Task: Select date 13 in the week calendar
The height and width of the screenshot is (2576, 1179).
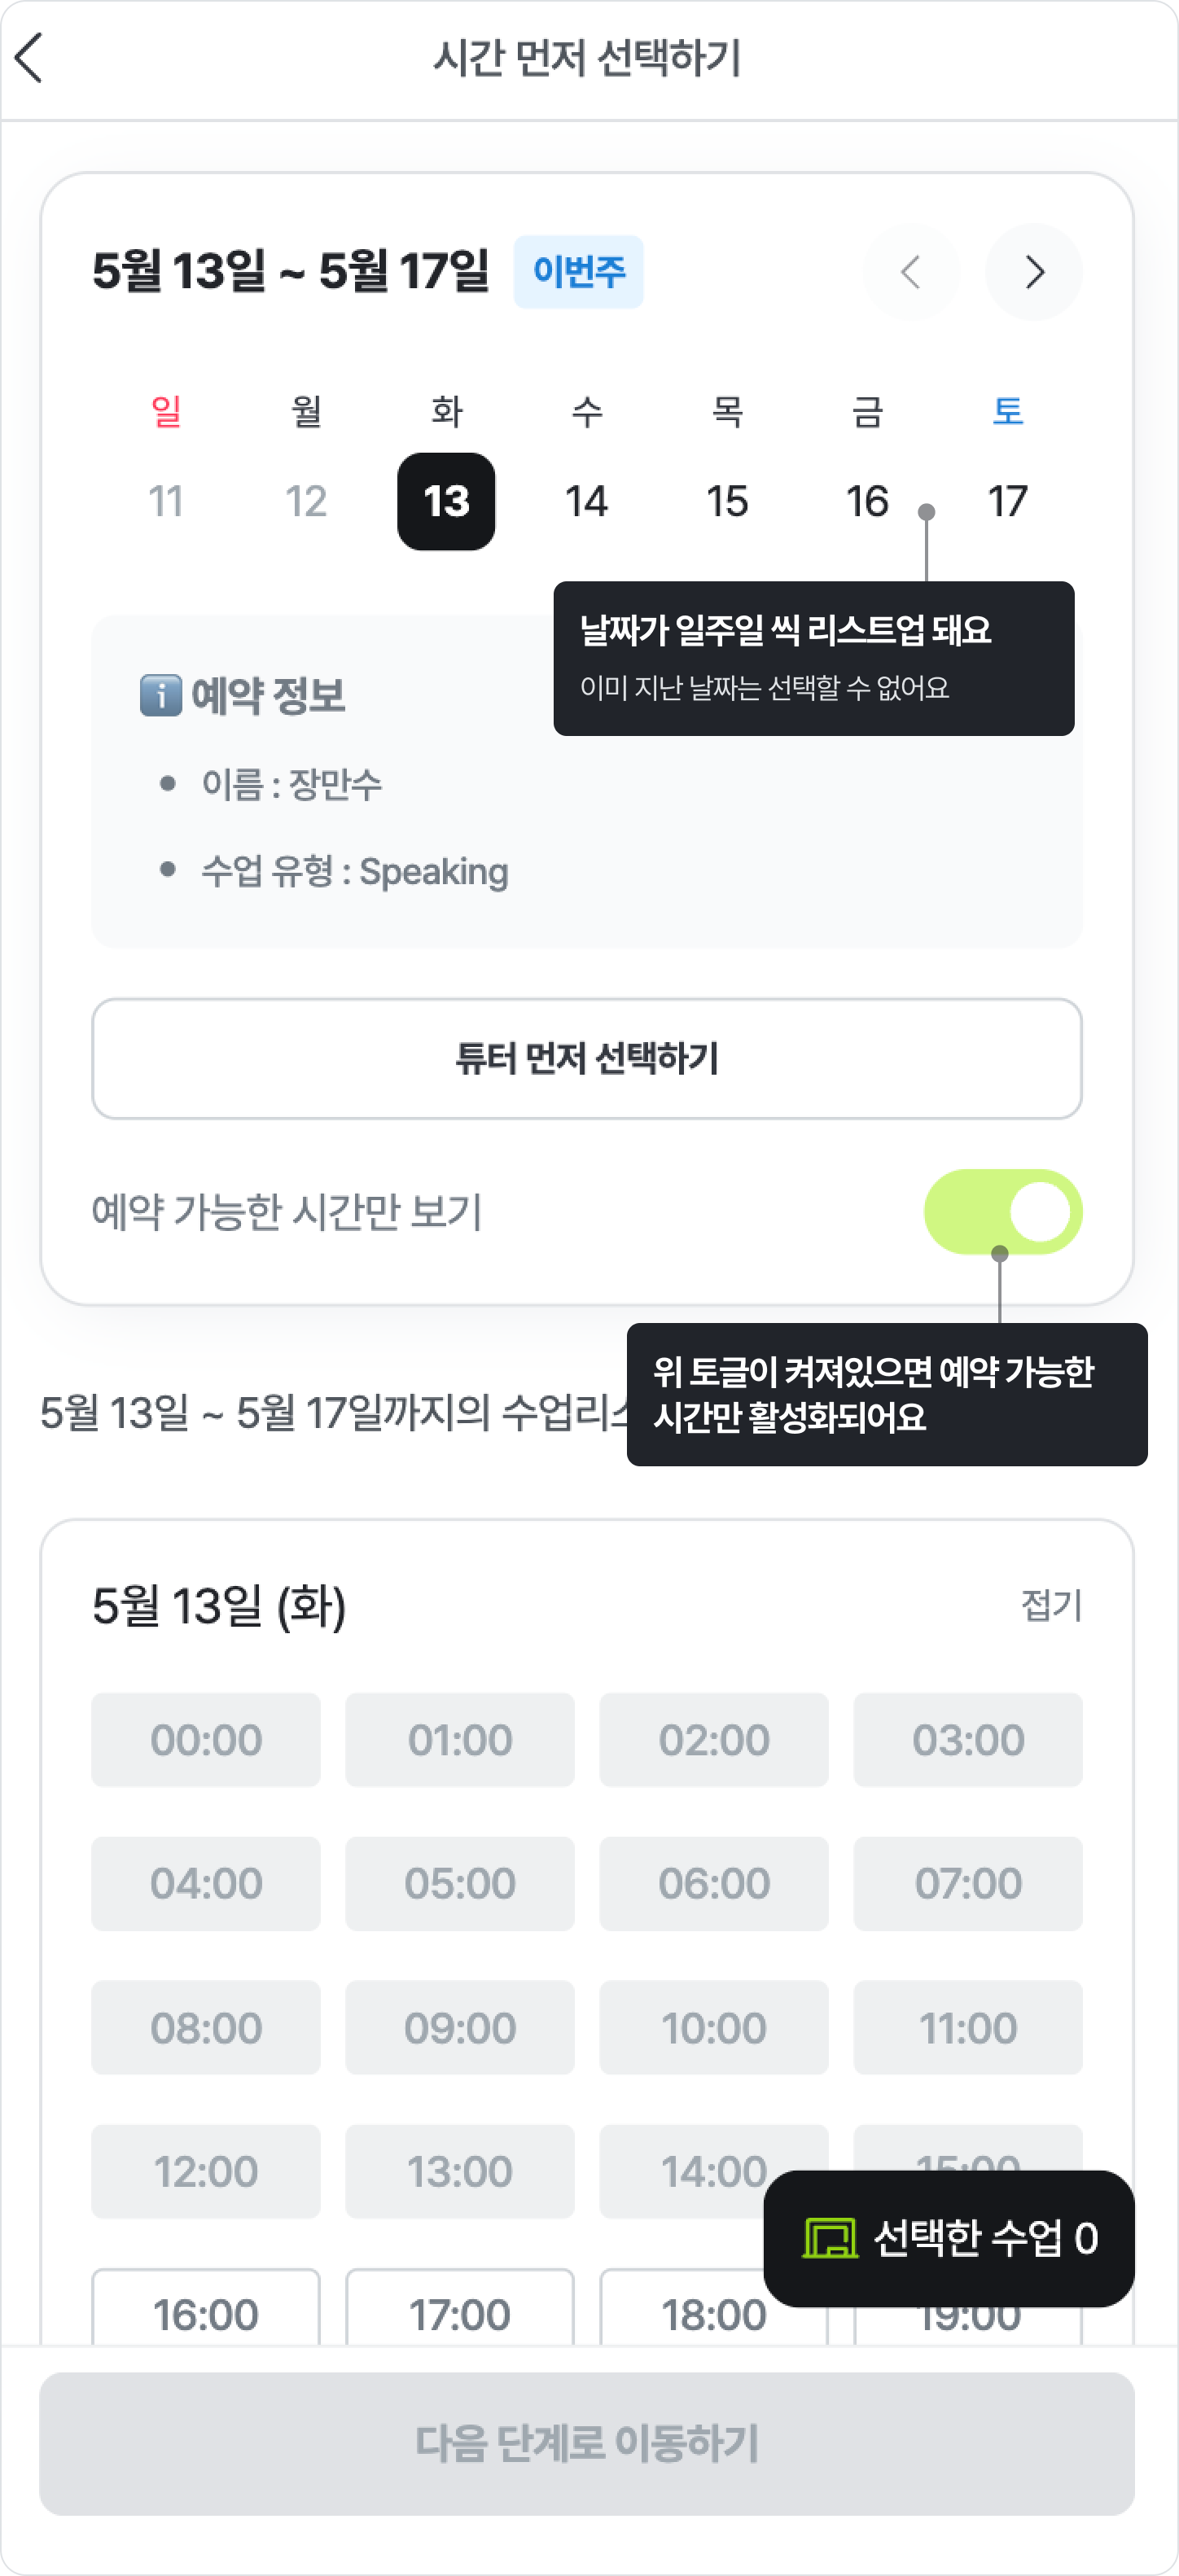Action: click(x=446, y=501)
